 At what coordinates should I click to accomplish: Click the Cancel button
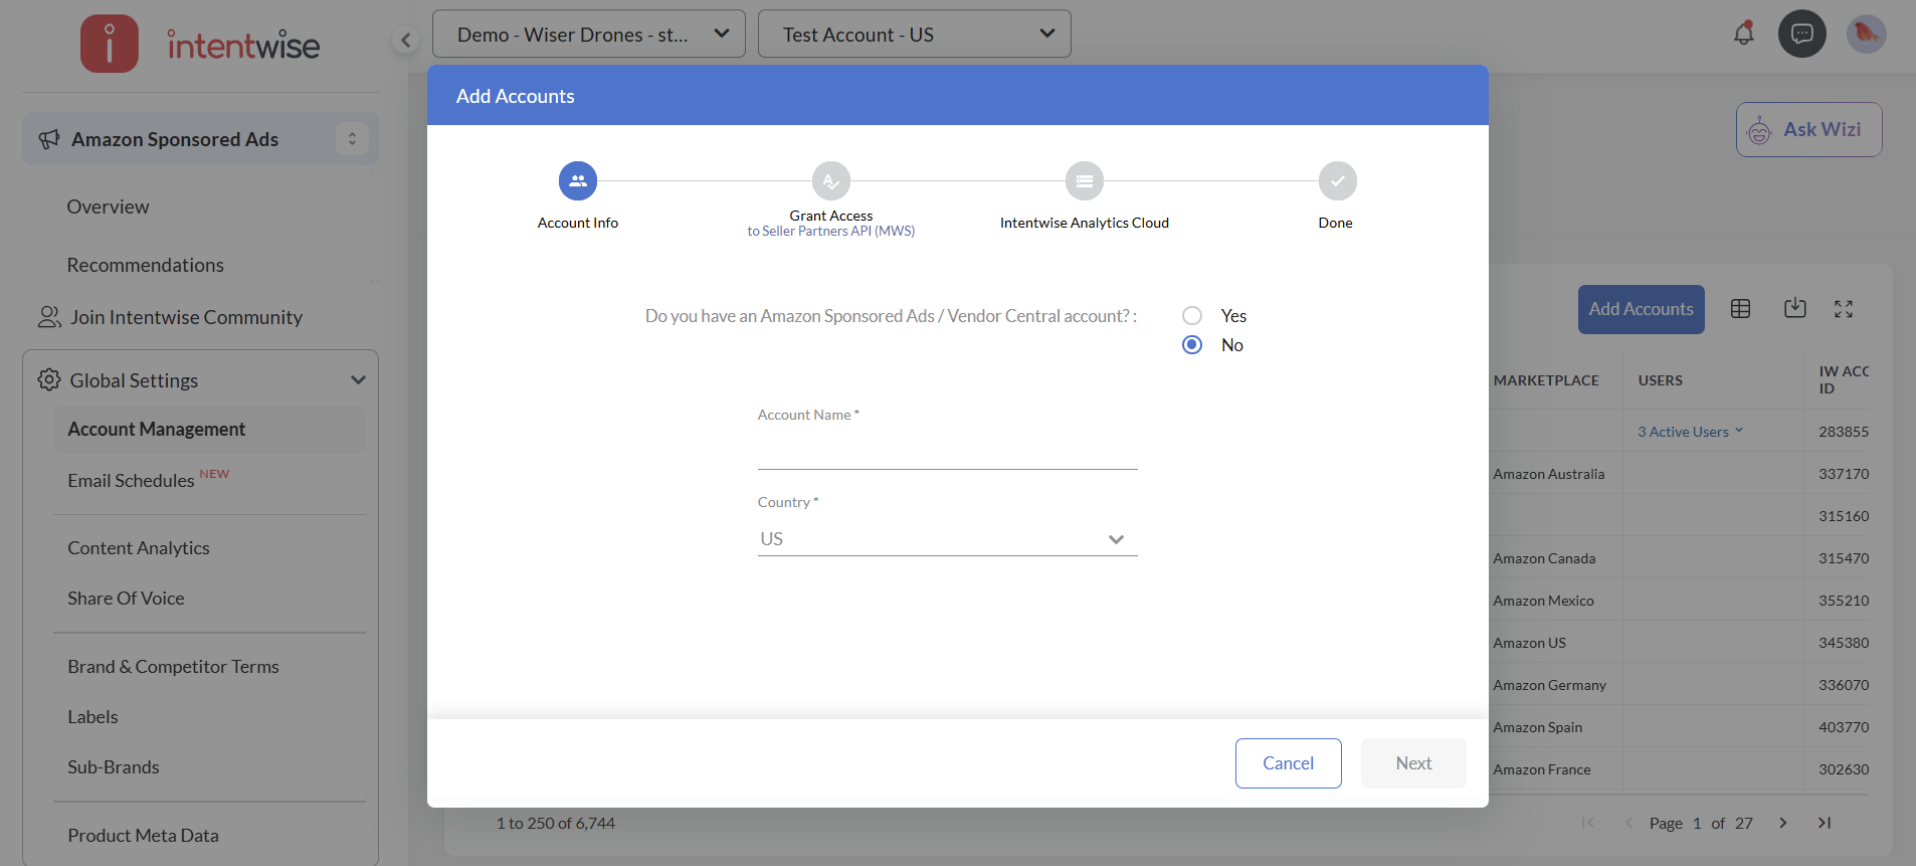[1287, 763]
